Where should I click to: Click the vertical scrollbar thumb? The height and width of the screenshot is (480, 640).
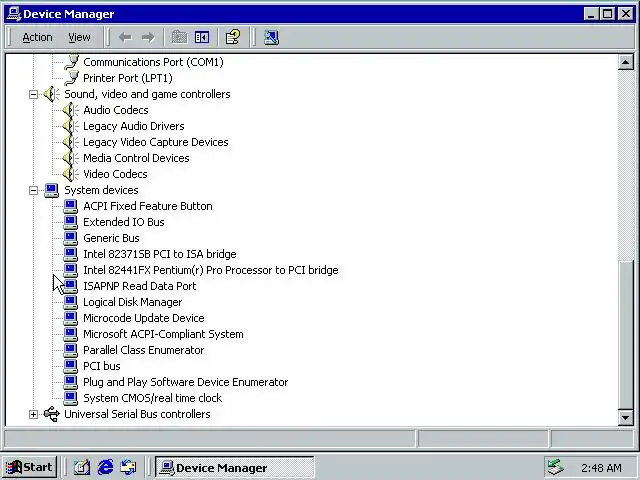pos(626,335)
